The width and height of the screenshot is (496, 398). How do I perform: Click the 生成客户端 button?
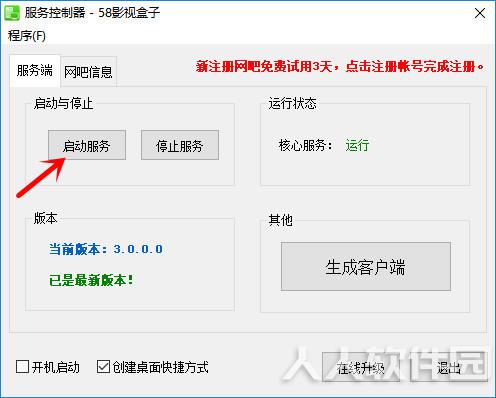point(366,267)
